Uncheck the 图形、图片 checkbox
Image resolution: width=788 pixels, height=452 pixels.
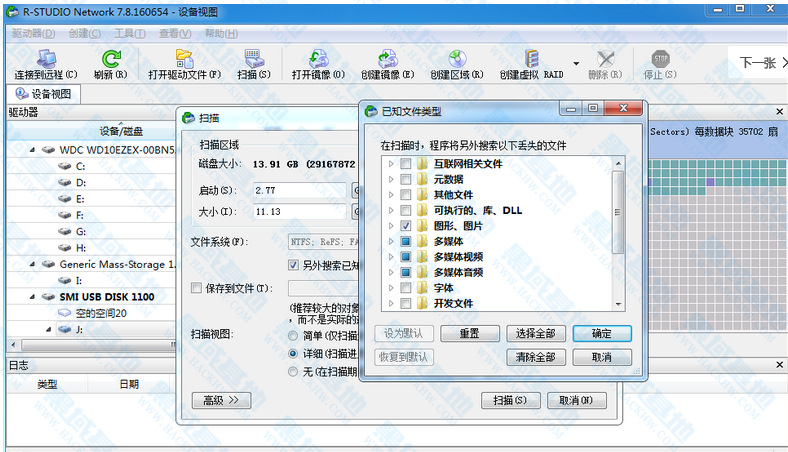[406, 226]
